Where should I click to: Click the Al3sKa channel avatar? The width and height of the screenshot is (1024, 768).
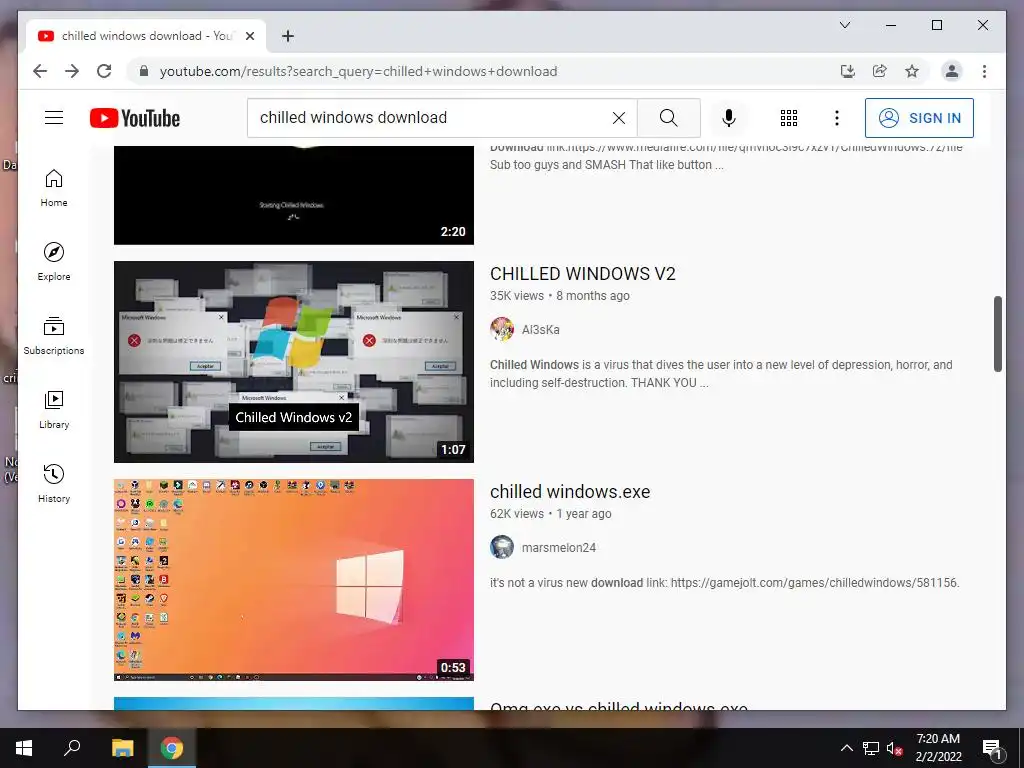502,329
